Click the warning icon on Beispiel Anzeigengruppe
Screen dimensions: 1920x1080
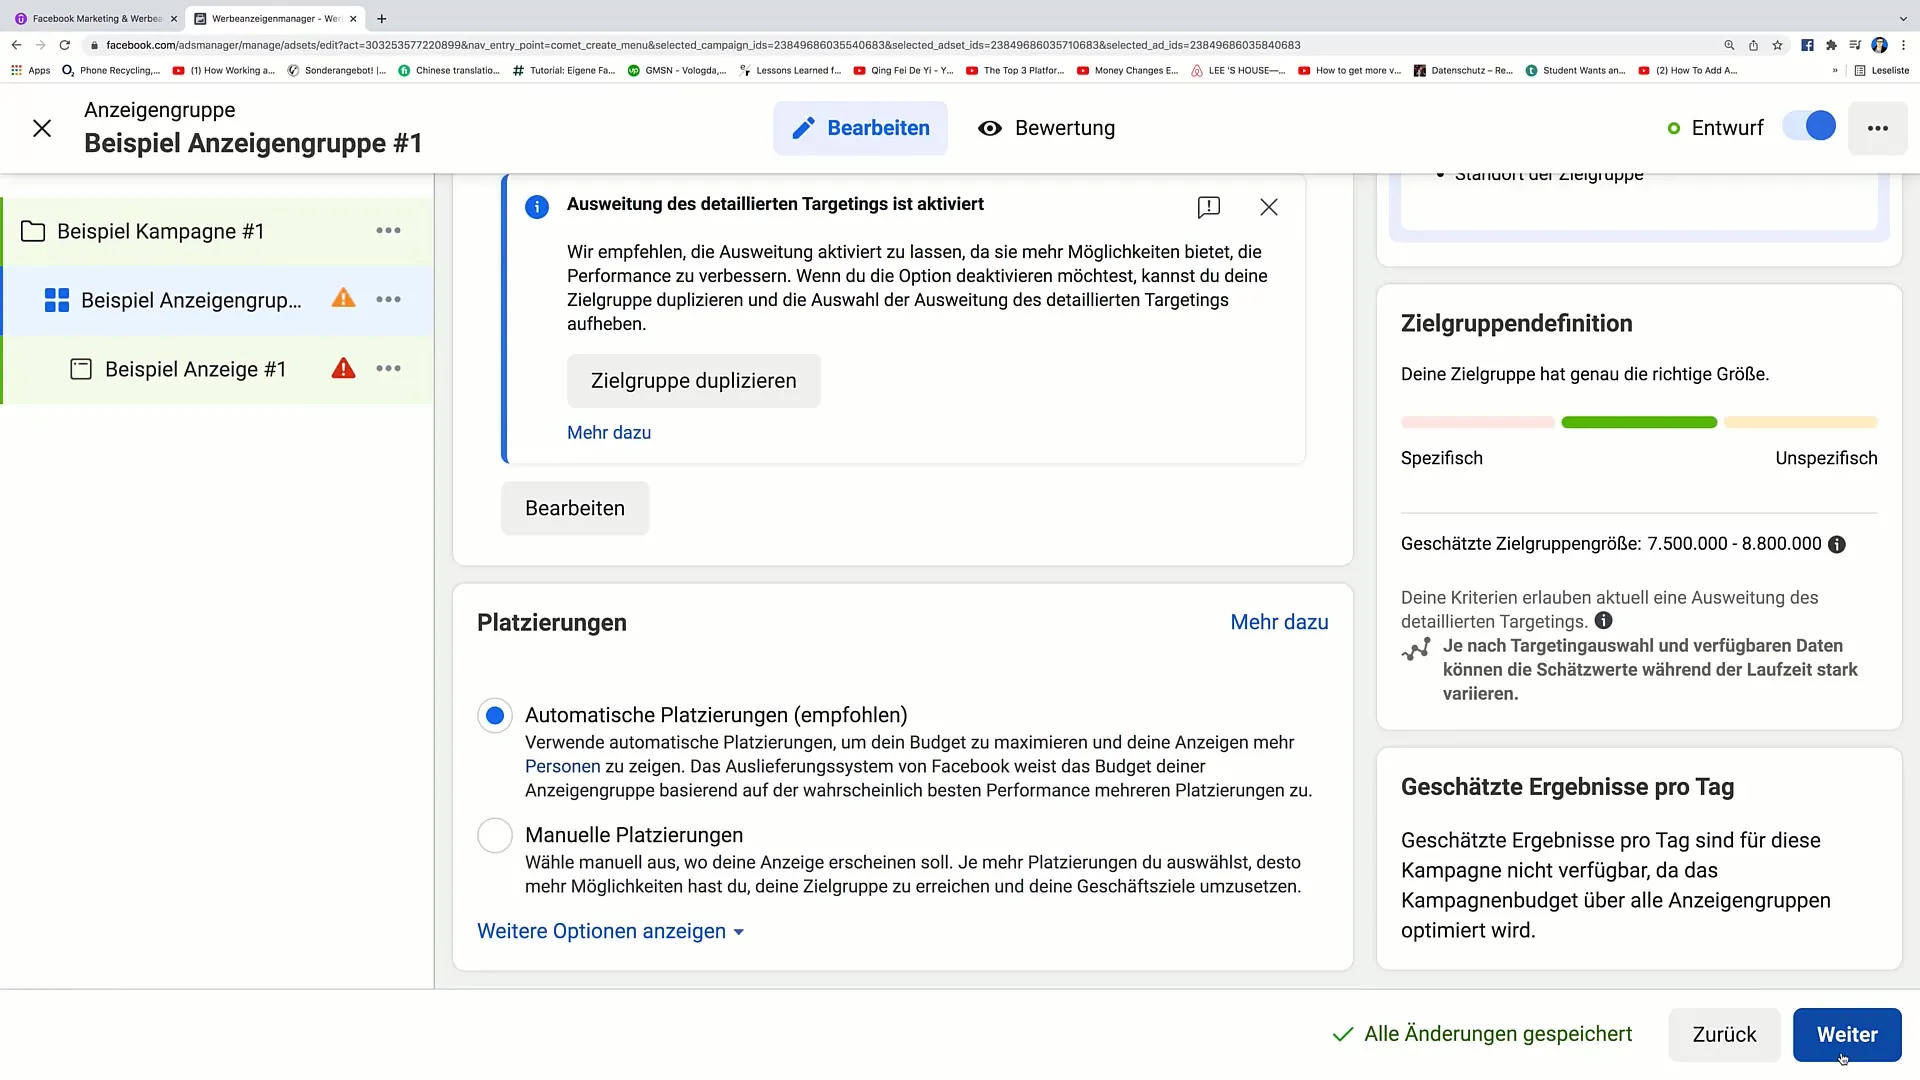click(x=343, y=299)
